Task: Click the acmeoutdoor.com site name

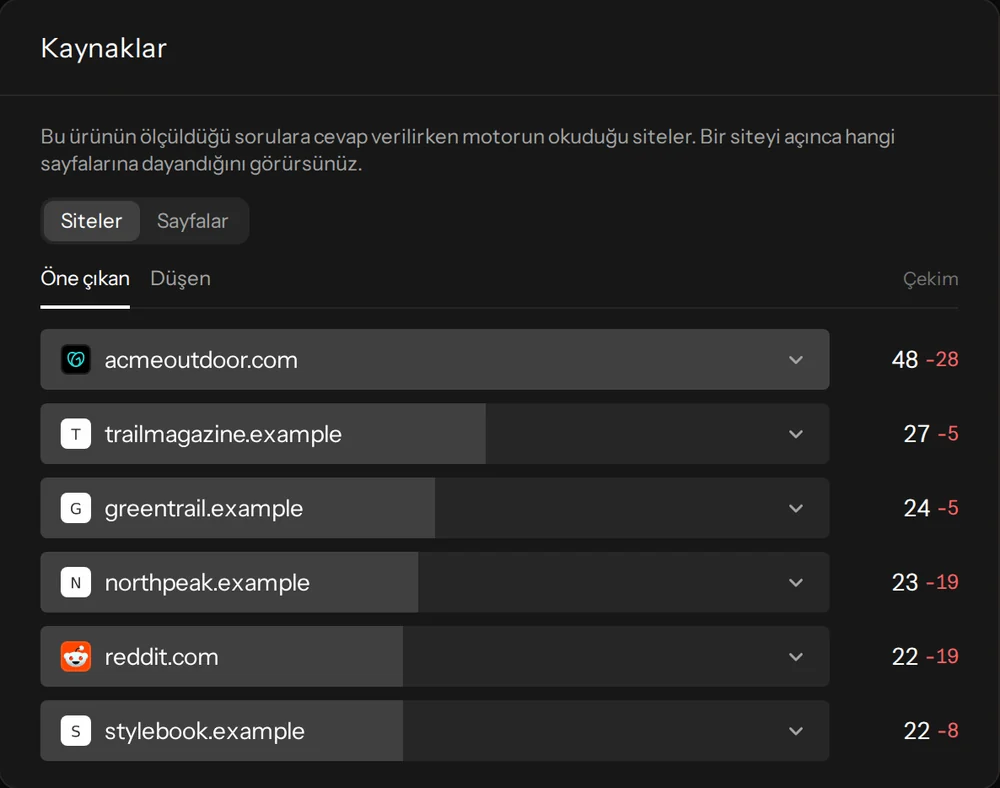Action: tap(201, 360)
